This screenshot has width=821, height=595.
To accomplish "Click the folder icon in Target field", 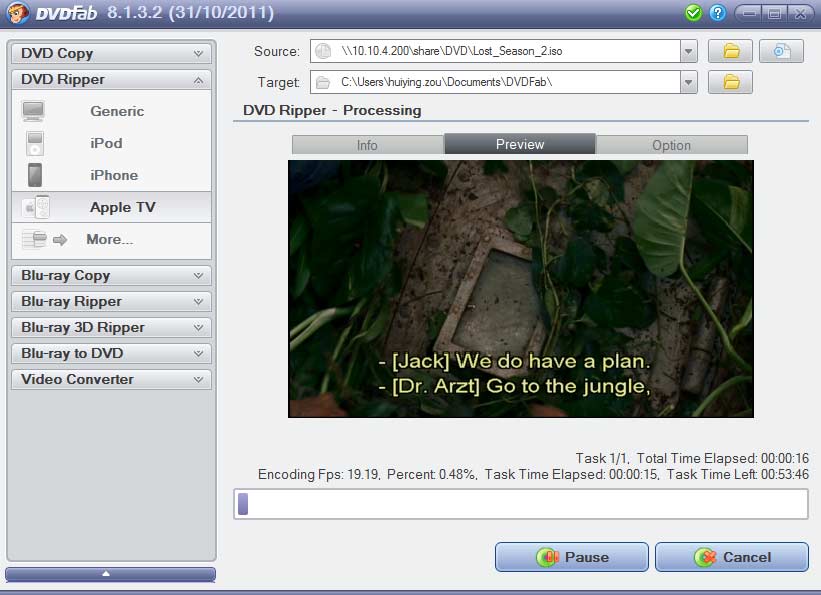I will click(x=323, y=82).
